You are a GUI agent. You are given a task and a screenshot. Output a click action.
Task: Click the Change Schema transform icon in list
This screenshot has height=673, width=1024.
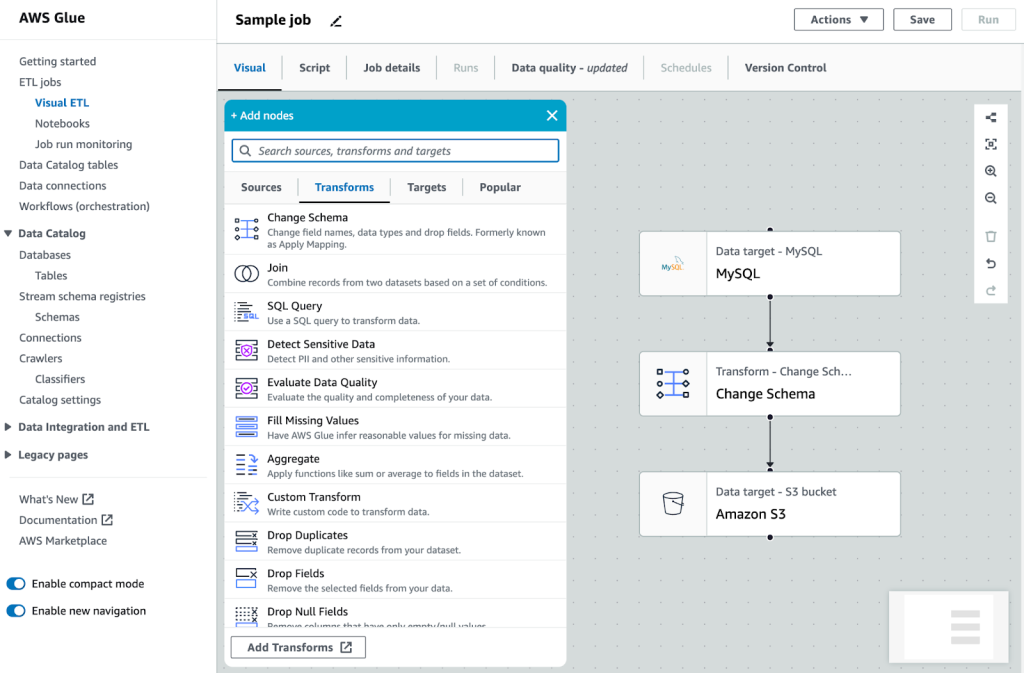click(x=246, y=229)
